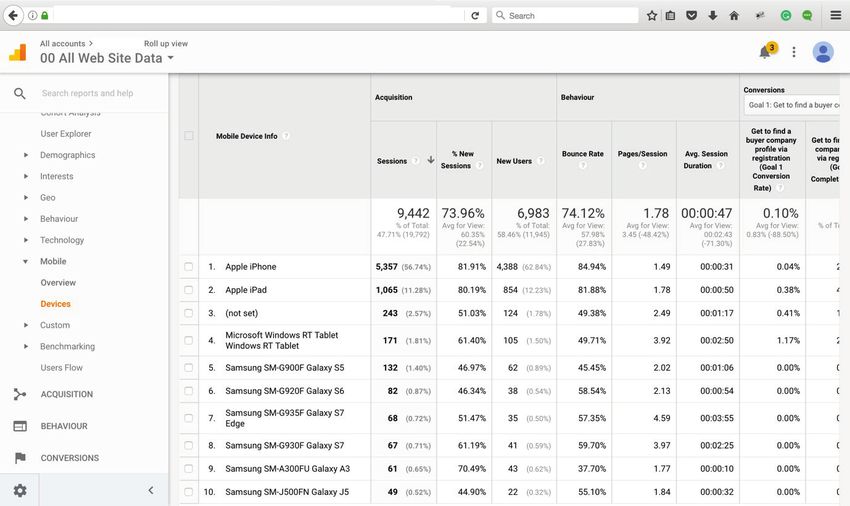Open notifications bell with badge 3
Viewport: 850px width, 506px height.
(x=765, y=52)
